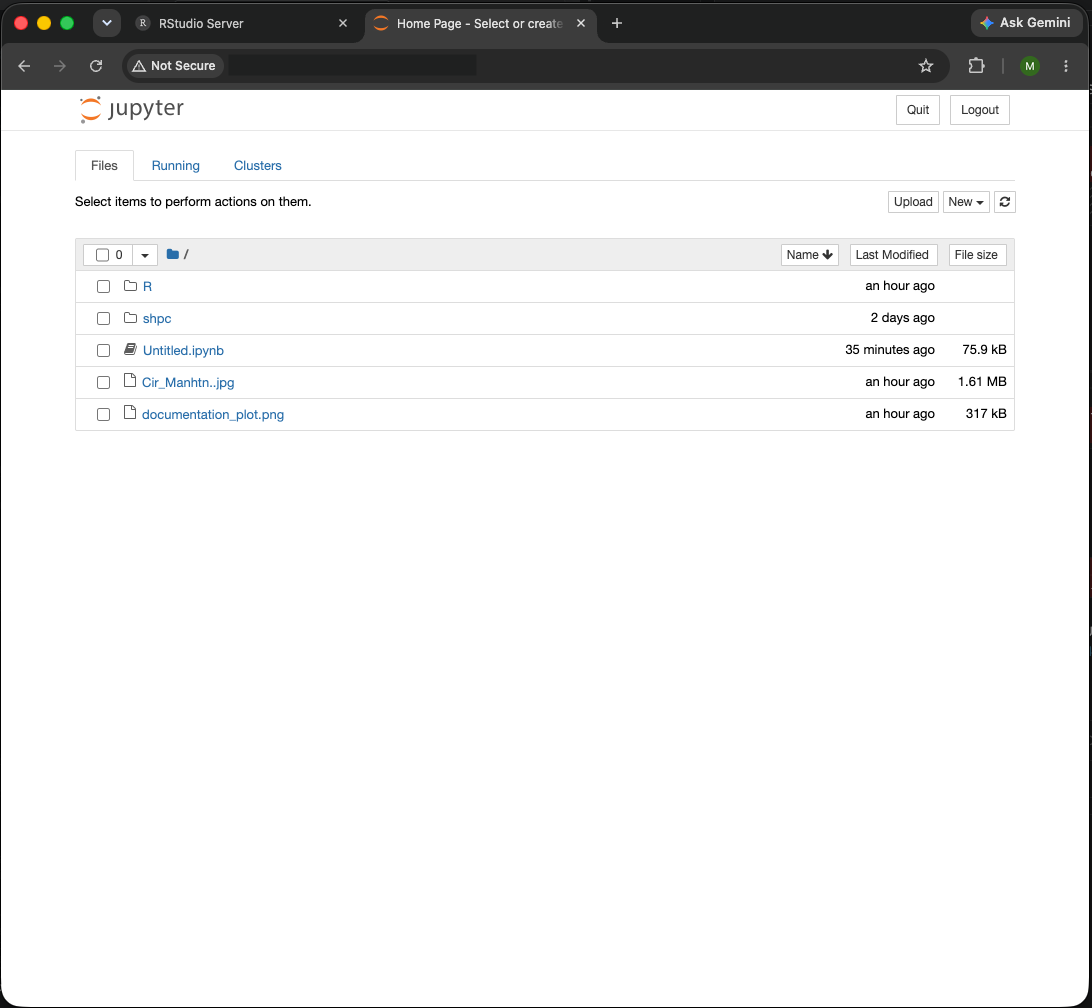
Task: Go forward in browser history
Action: (60, 65)
